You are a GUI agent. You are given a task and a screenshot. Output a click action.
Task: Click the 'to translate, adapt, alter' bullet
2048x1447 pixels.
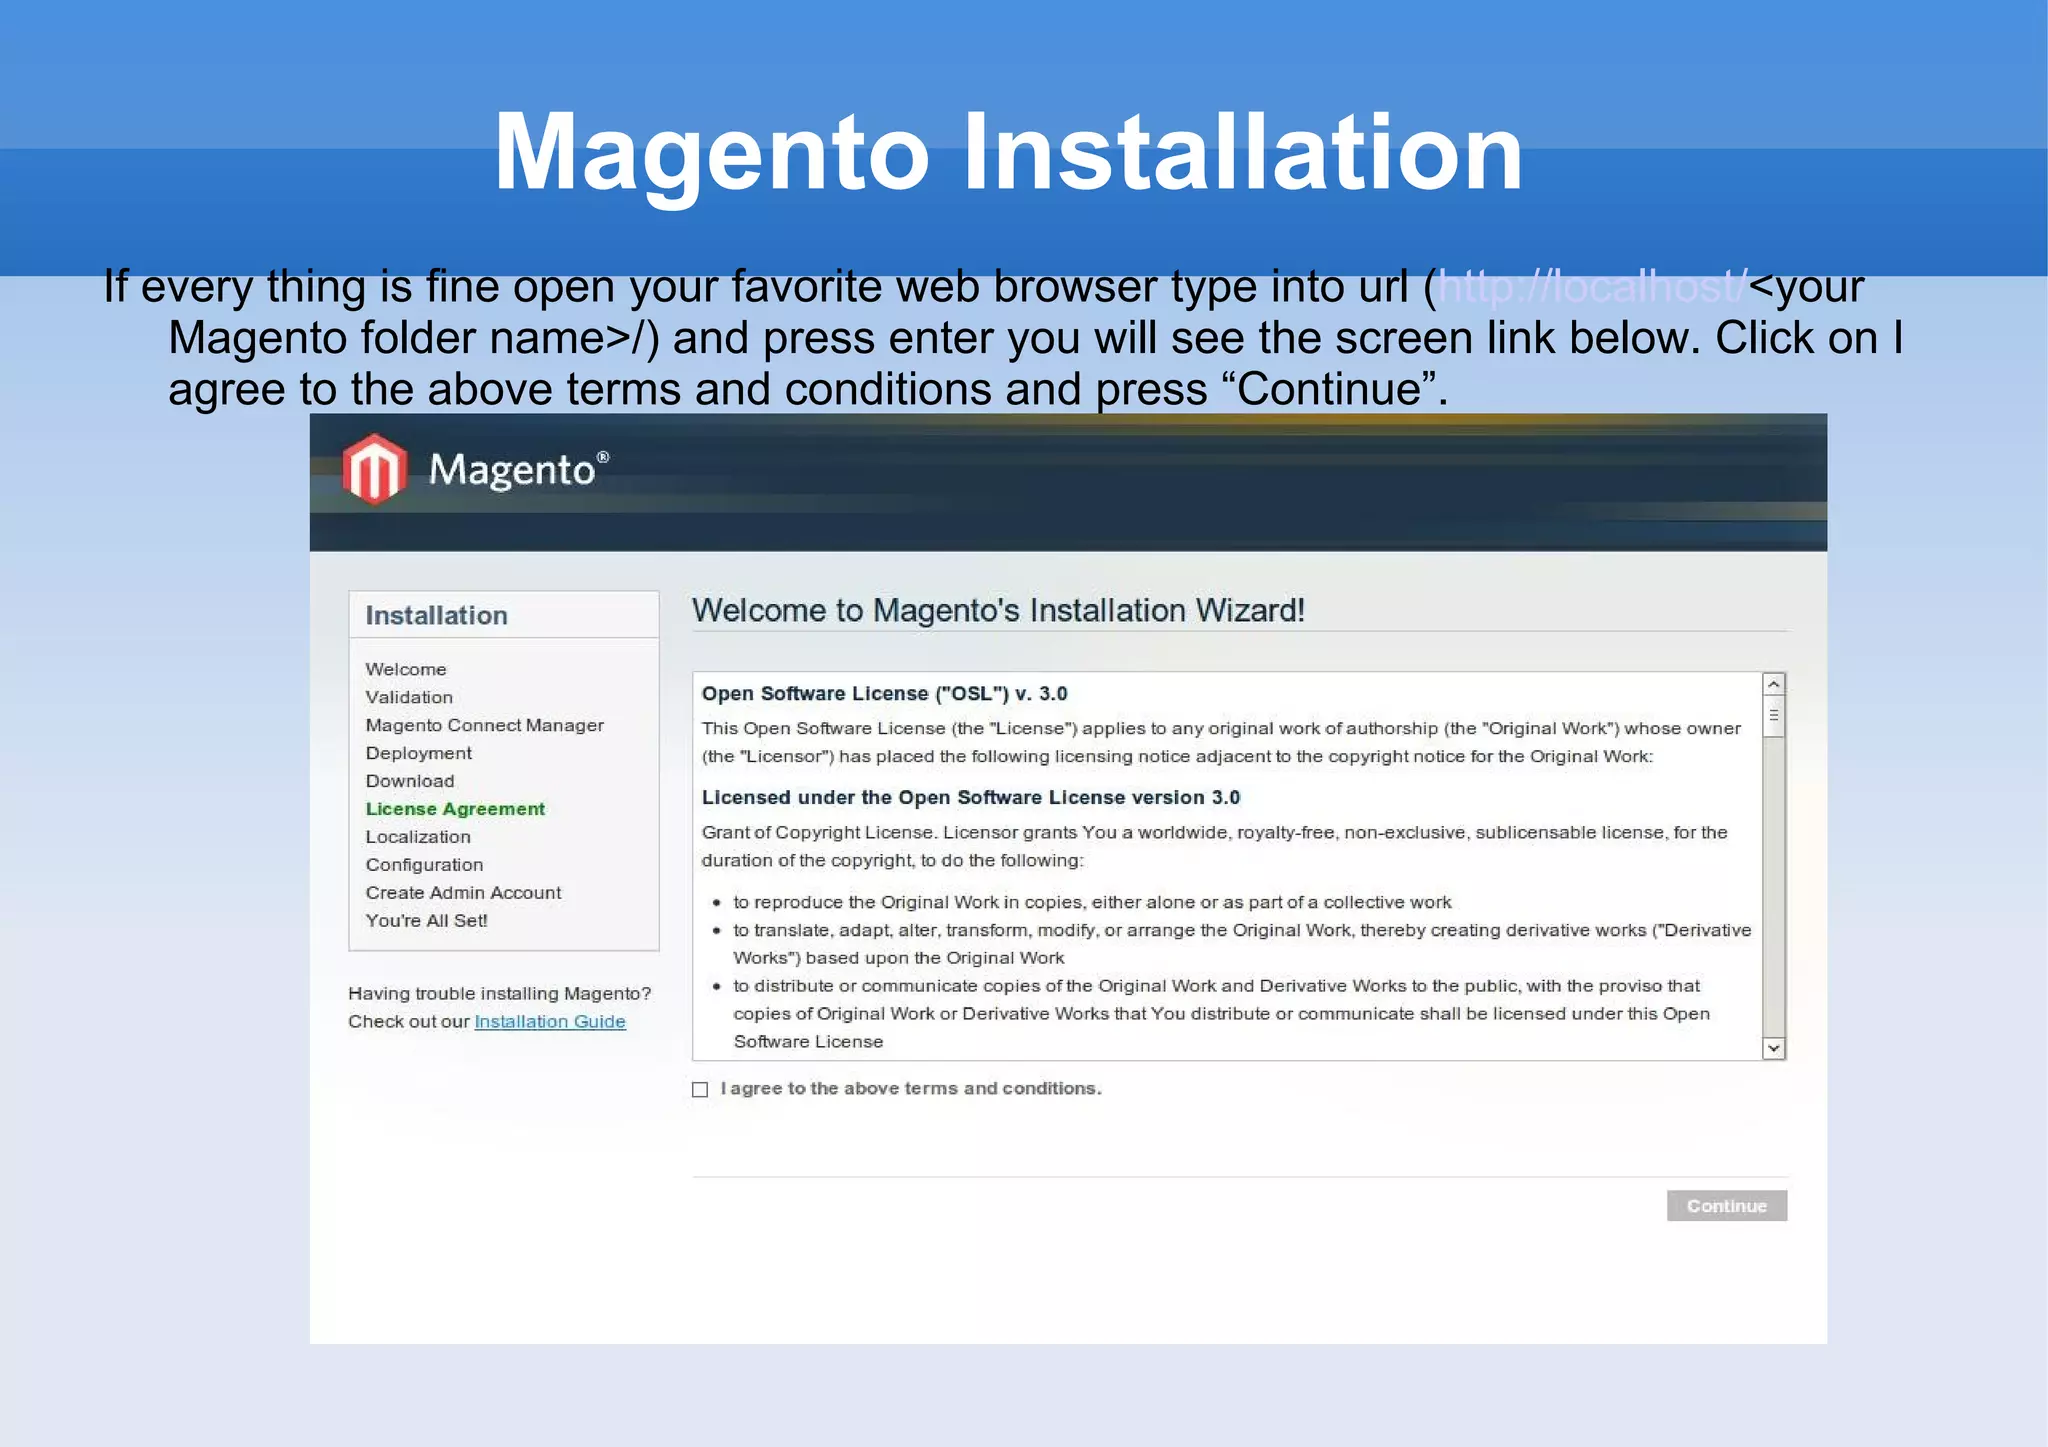(1242, 943)
